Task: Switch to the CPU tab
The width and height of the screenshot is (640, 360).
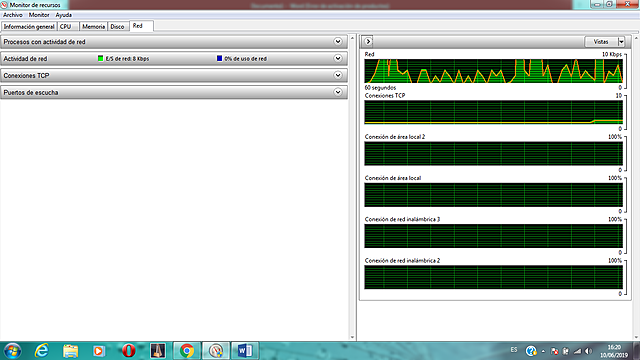Action: click(68, 27)
